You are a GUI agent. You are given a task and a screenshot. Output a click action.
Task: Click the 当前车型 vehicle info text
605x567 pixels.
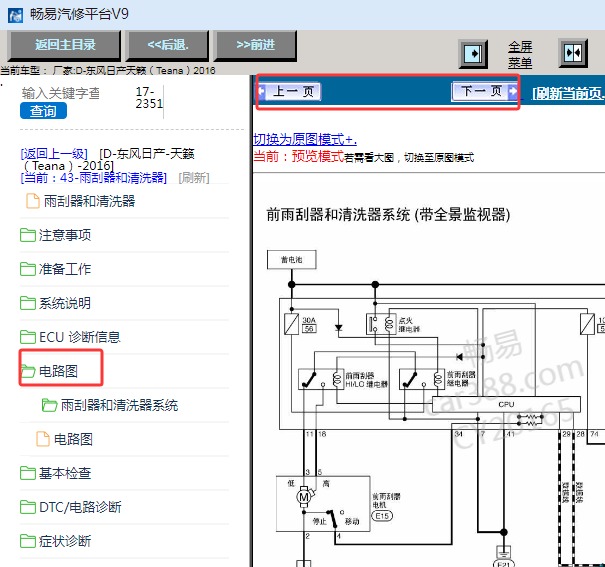click(x=108, y=70)
